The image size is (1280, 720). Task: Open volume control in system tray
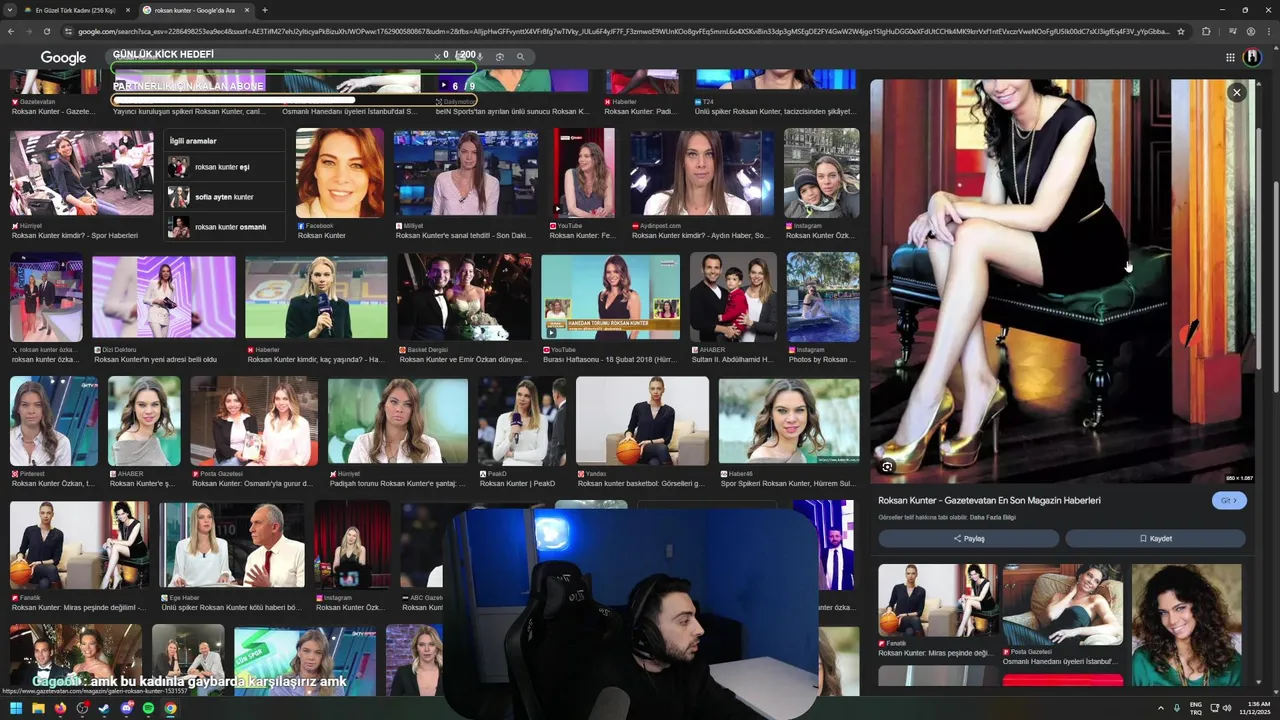[x=1227, y=708]
